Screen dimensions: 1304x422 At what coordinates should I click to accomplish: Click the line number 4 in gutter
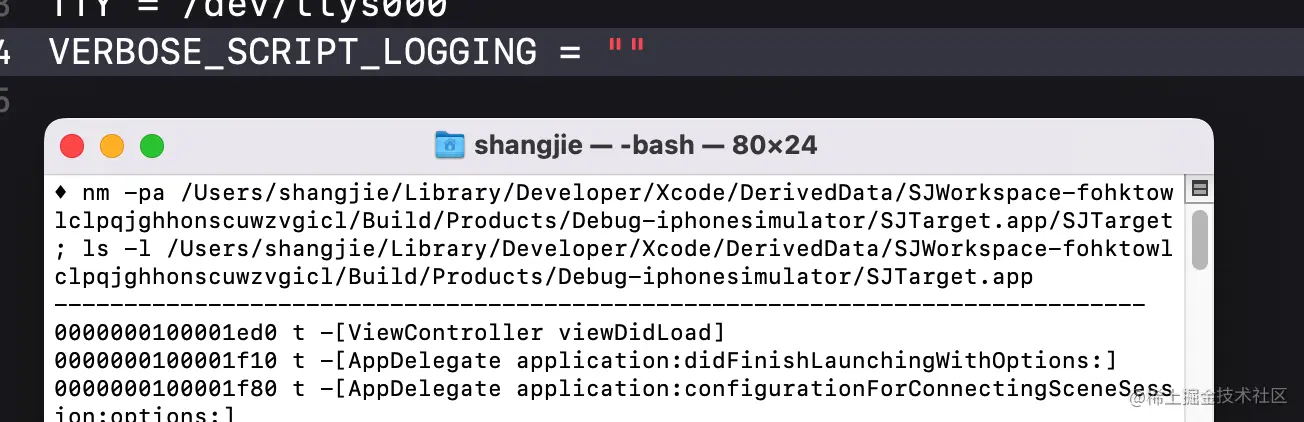[x=5, y=52]
